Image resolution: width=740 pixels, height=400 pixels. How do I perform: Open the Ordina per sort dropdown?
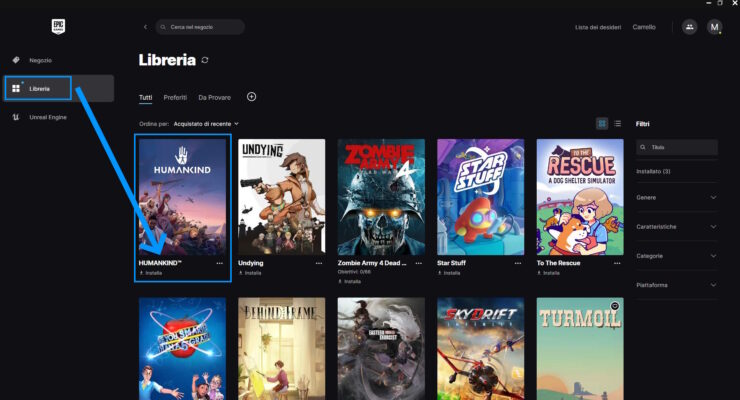pos(206,123)
